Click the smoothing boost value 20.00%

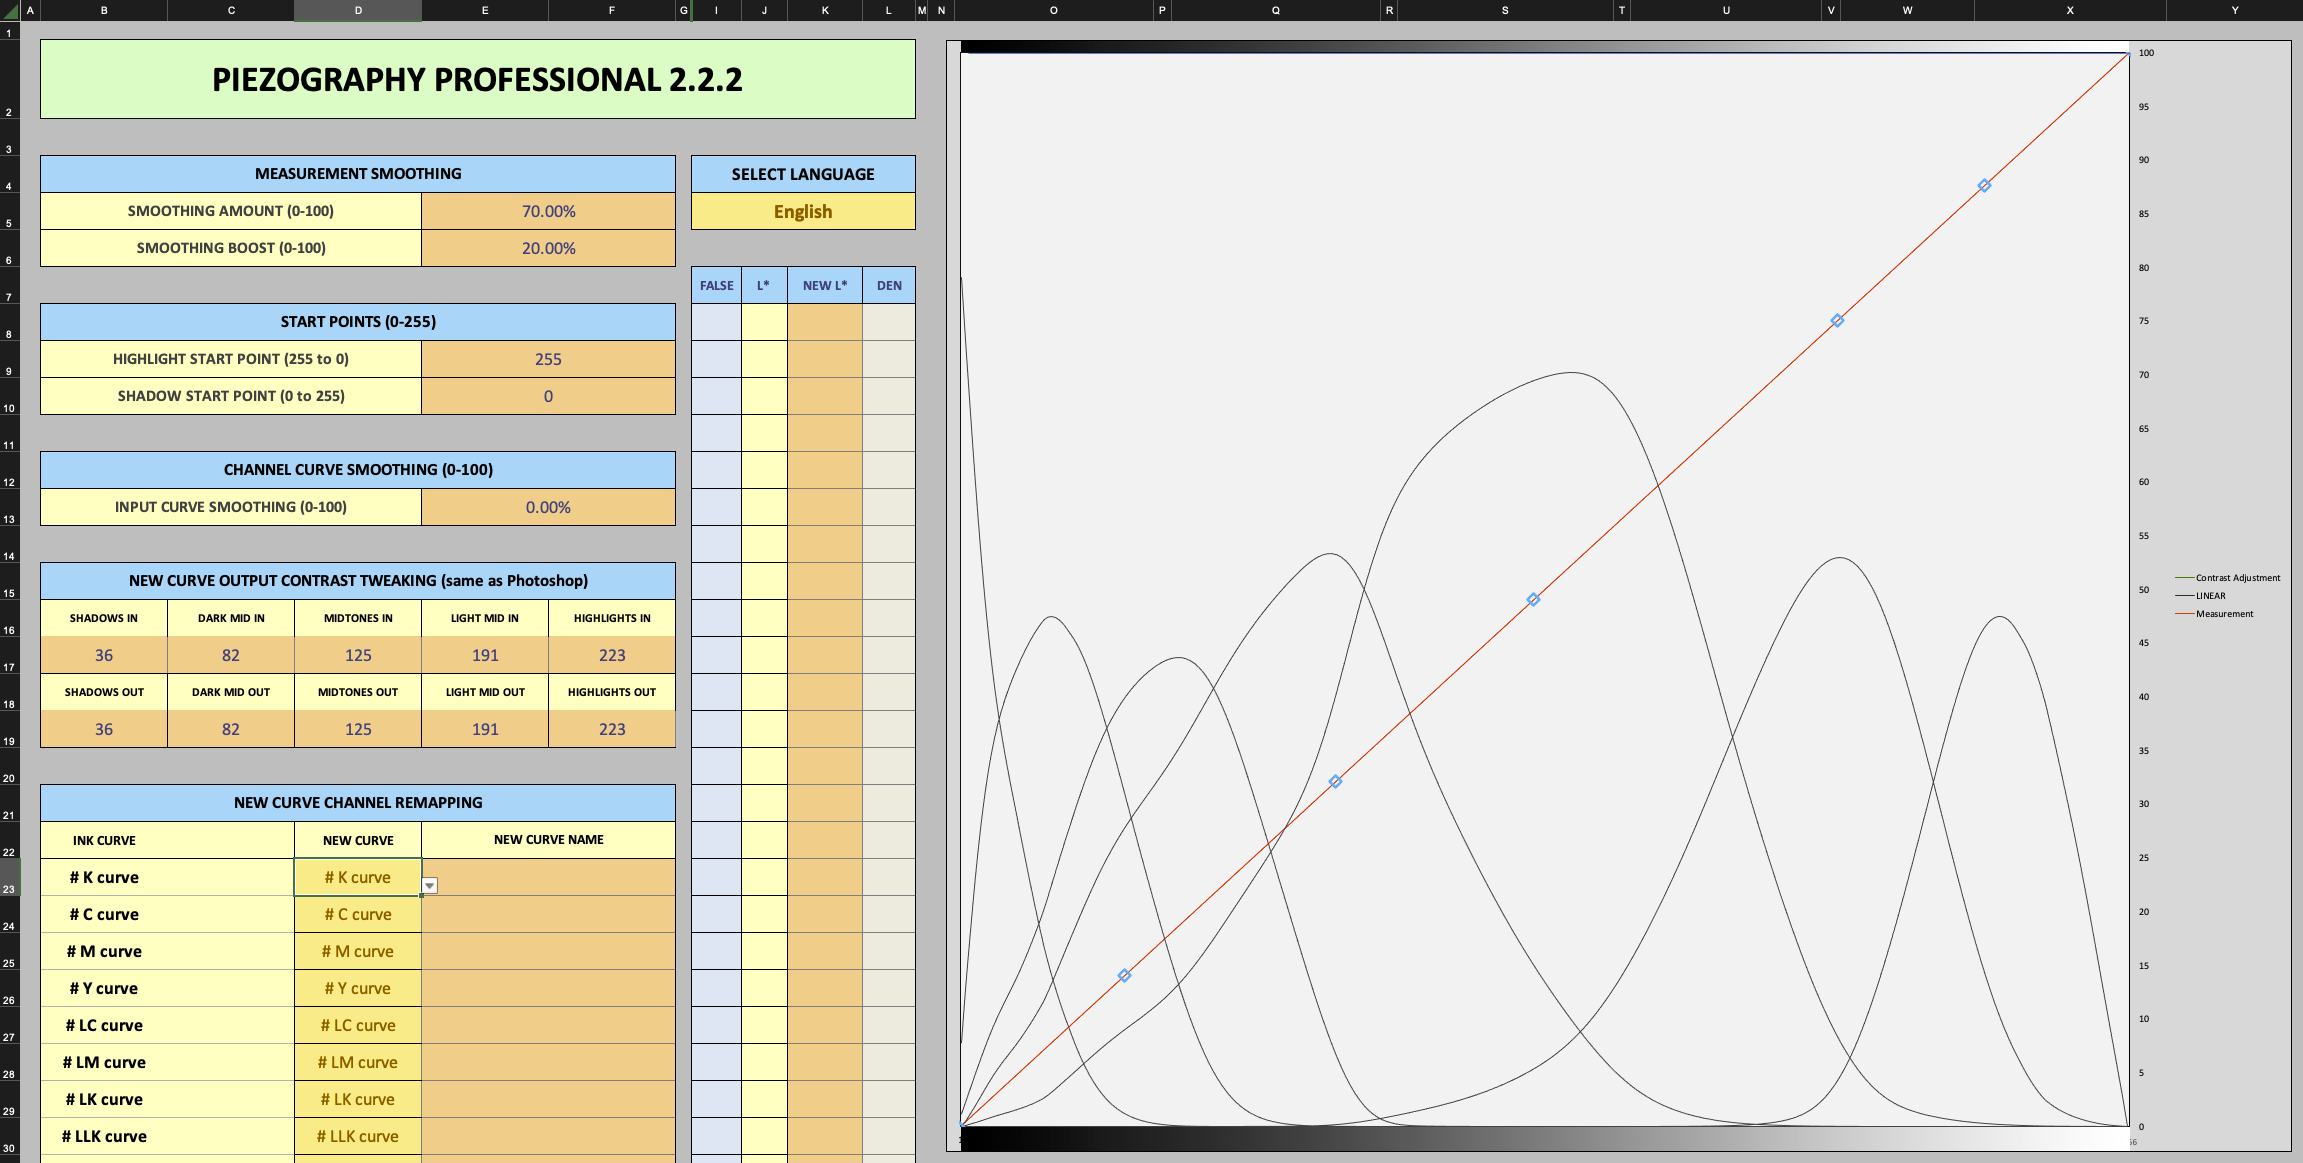pyautogui.click(x=548, y=248)
